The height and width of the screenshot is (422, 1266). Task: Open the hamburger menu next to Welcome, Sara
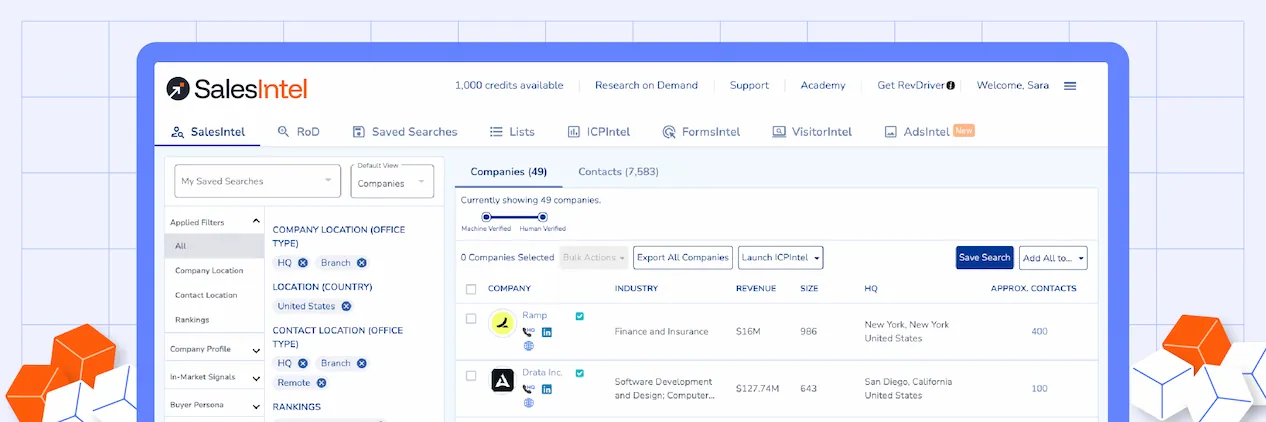click(1070, 86)
